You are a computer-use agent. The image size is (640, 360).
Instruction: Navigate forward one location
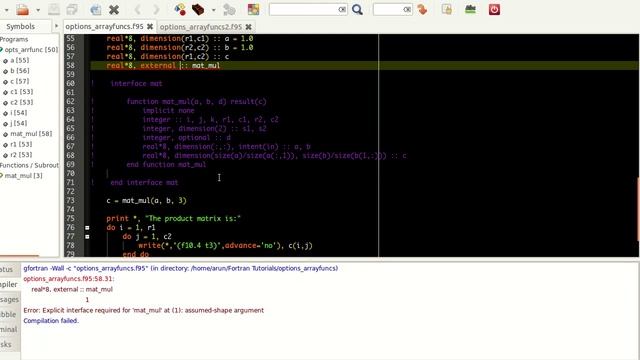click(x=156, y=9)
